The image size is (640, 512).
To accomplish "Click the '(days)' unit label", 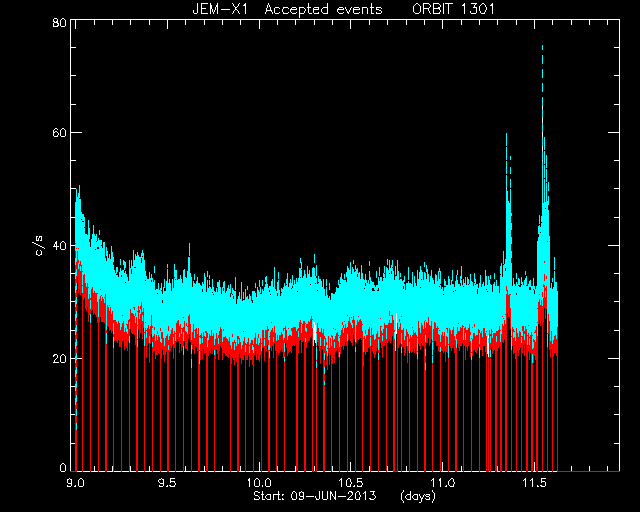I will coord(418,496).
